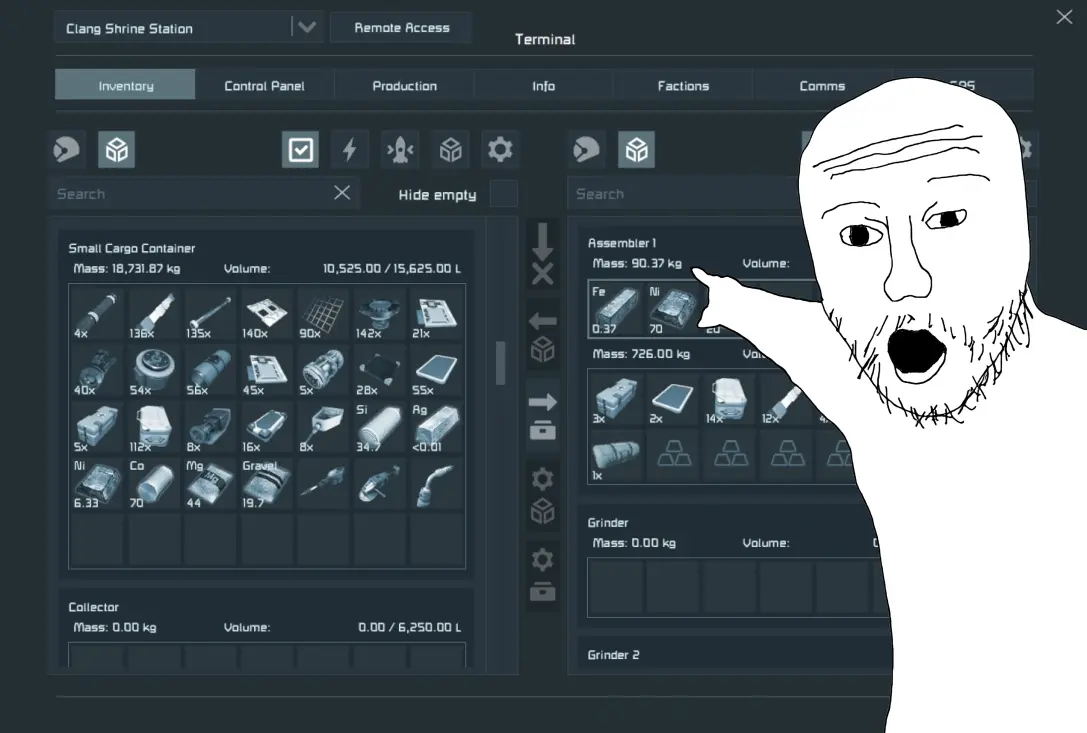Viewport: 1087px width, 733px height.
Task: Select the 90x grid item
Action: tap(322, 313)
